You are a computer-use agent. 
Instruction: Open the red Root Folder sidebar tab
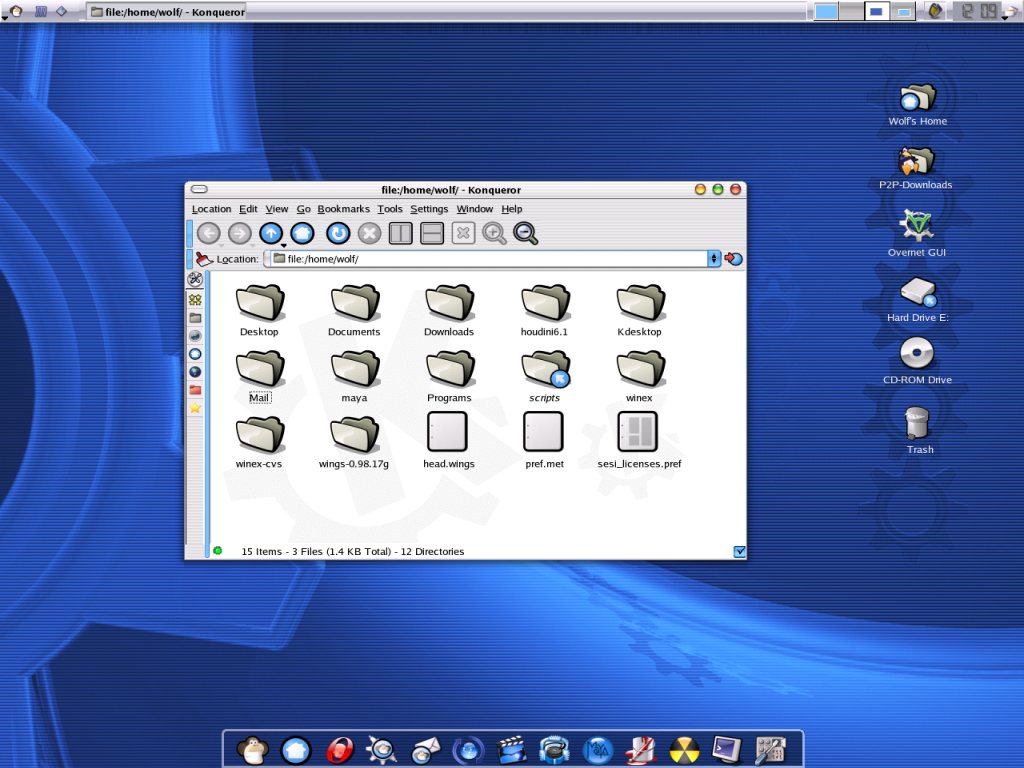tap(195, 390)
